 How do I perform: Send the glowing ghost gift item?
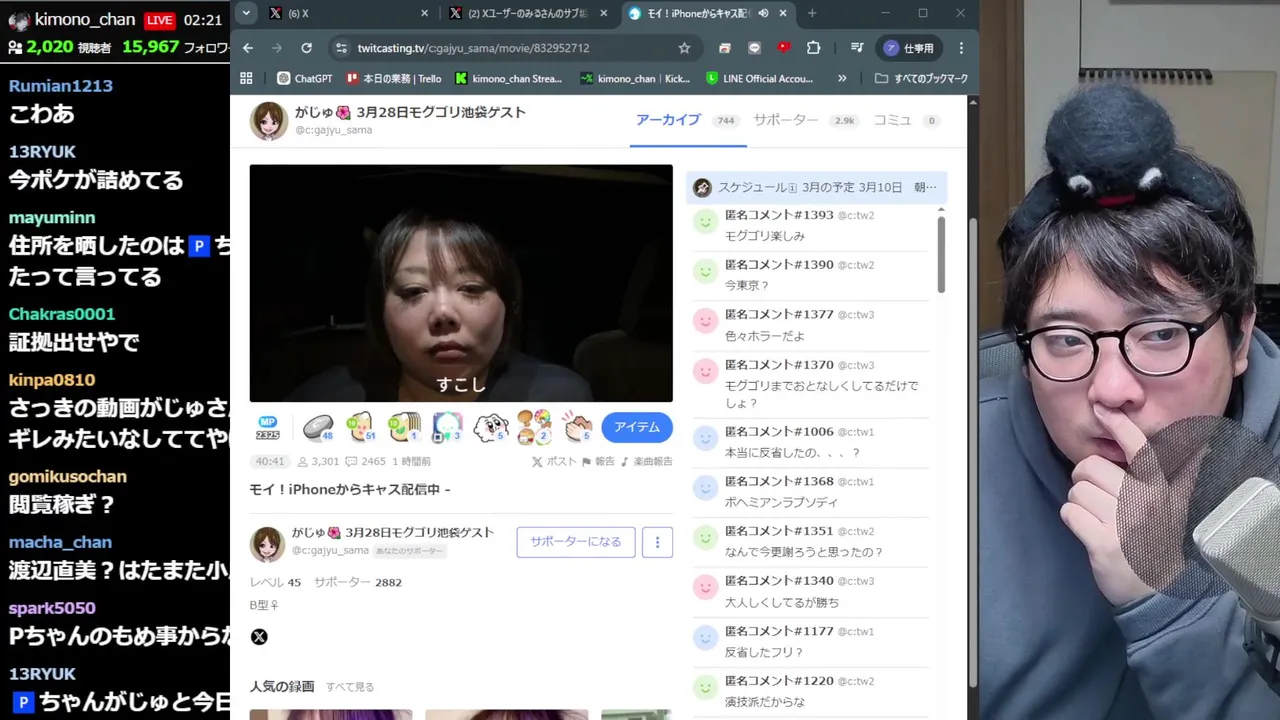click(x=447, y=427)
